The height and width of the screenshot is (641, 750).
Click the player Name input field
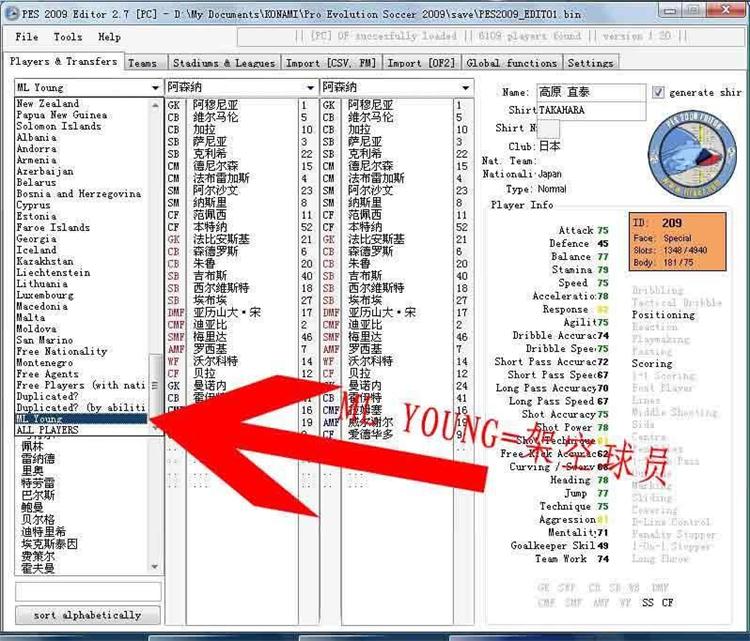pyautogui.click(x=590, y=92)
